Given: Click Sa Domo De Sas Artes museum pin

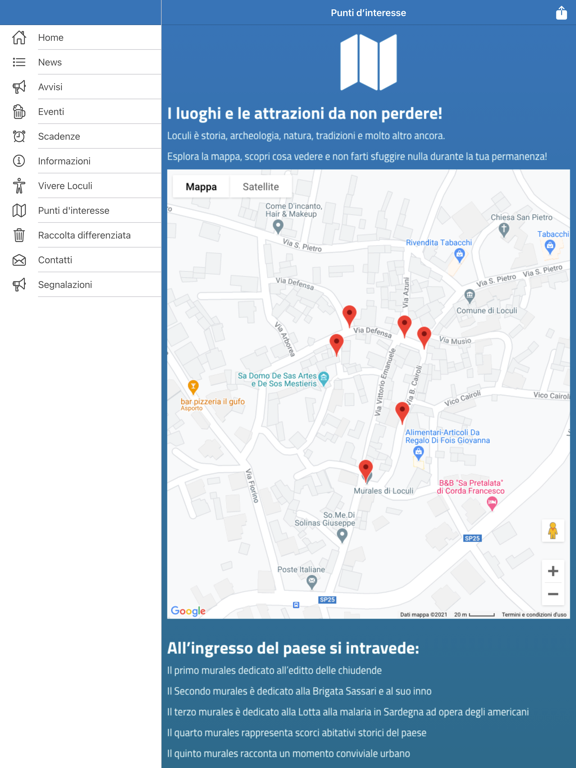Looking at the screenshot, I should point(323,378).
